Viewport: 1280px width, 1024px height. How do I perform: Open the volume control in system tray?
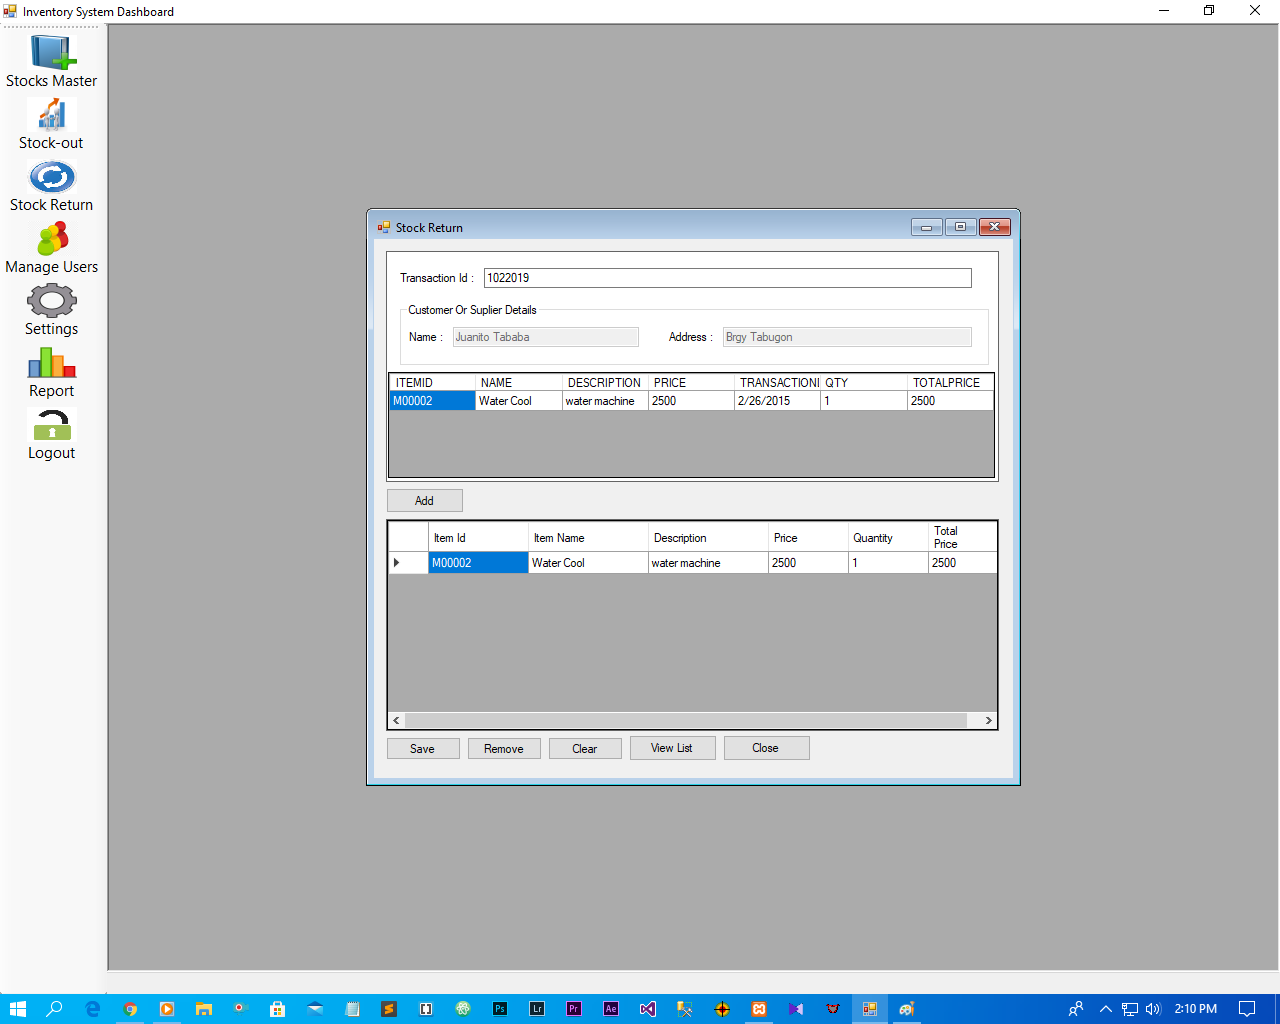[1152, 1008]
